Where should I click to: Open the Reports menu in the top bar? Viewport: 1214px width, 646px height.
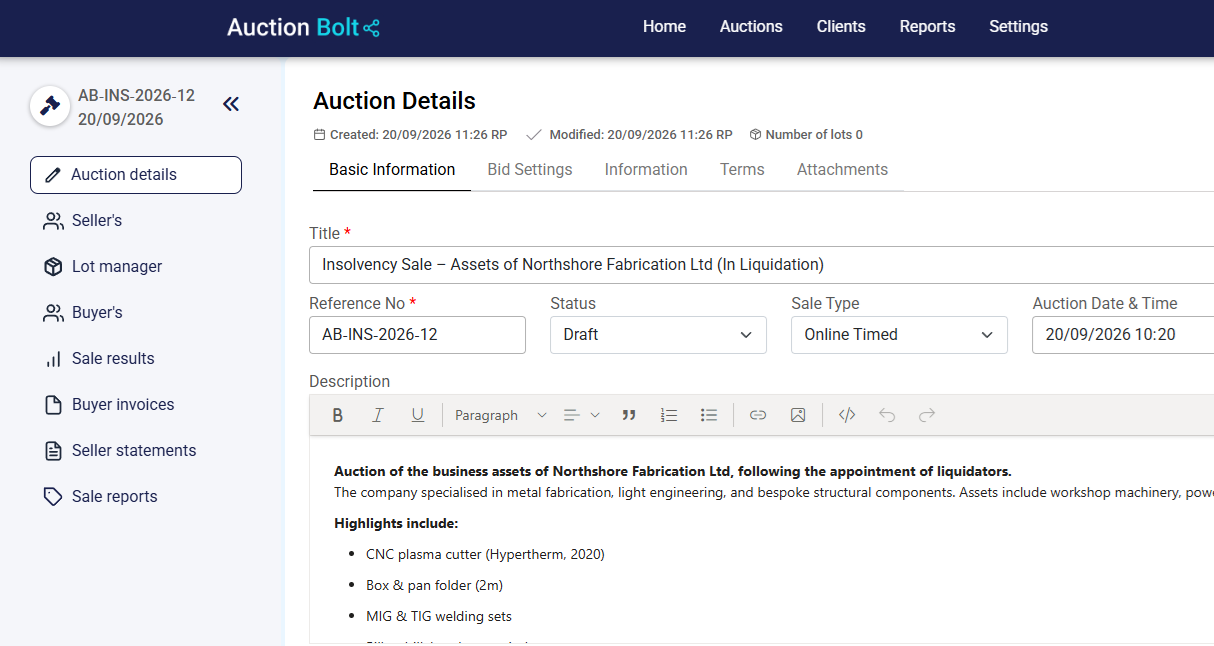(x=927, y=27)
